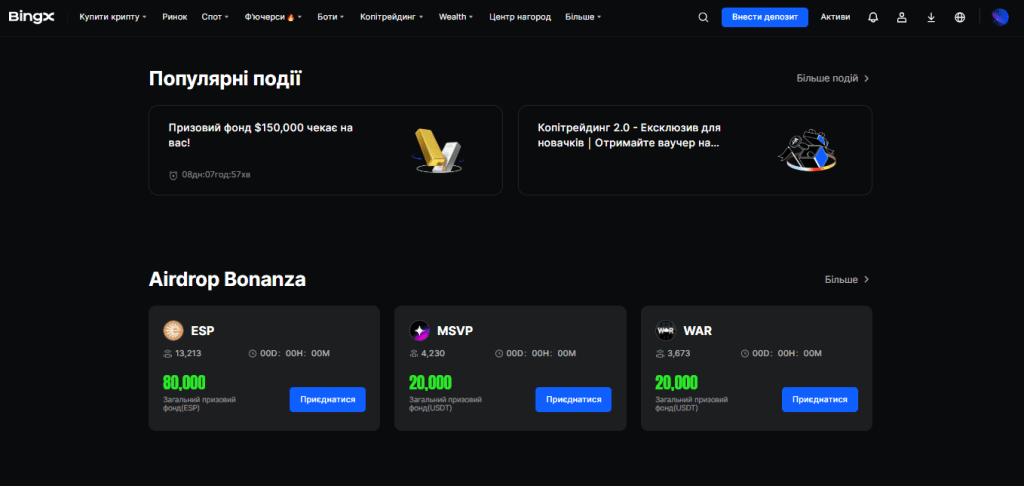Click the MSVP token icon

[x=419, y=331]
